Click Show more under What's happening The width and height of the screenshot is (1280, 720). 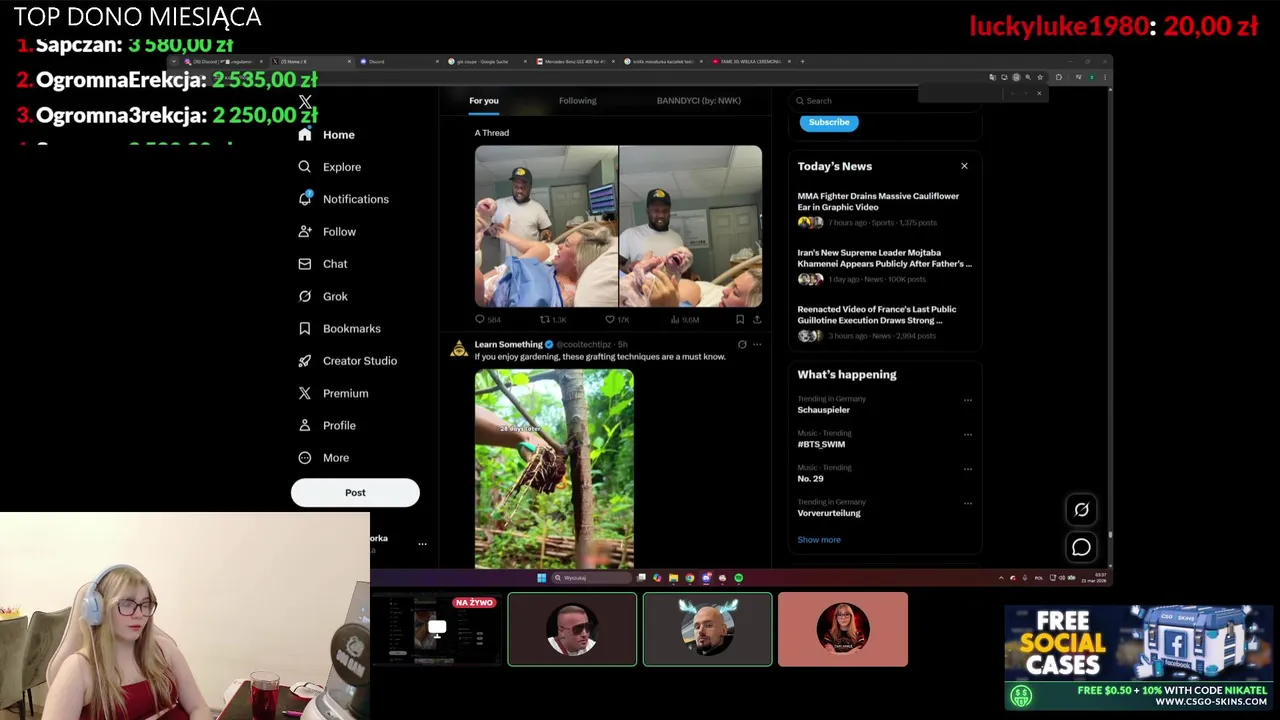point(819,540)
